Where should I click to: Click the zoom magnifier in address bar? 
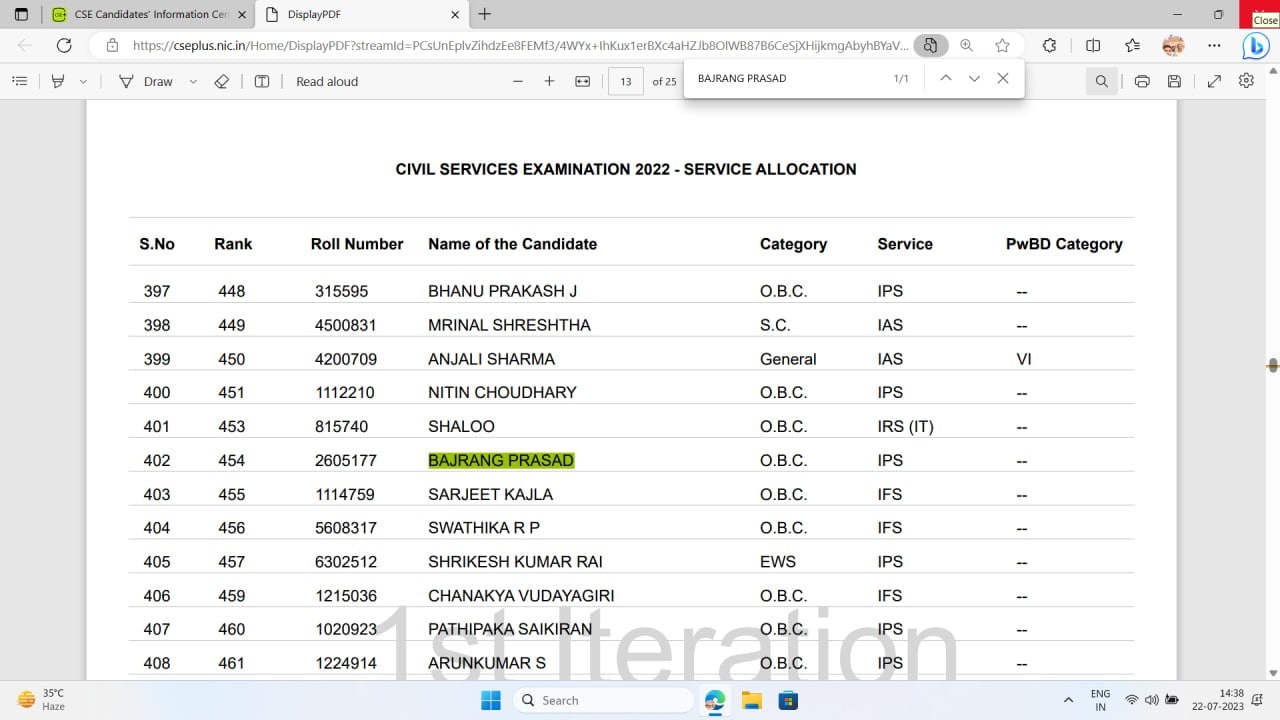pos(967,45)
